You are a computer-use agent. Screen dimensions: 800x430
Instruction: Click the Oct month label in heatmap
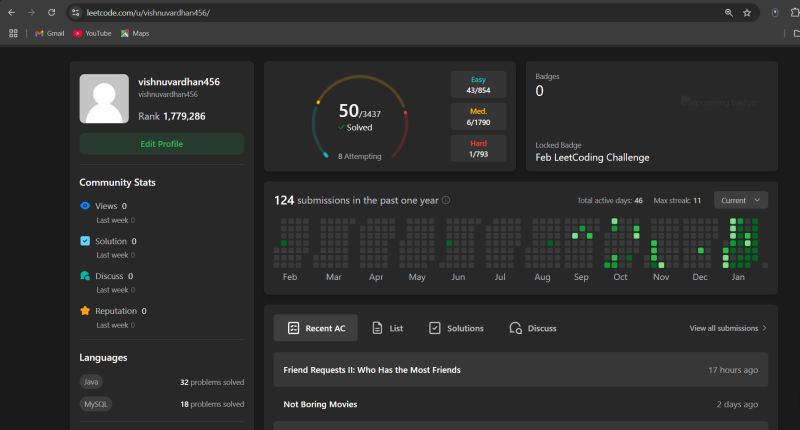(x=620, y=277)
